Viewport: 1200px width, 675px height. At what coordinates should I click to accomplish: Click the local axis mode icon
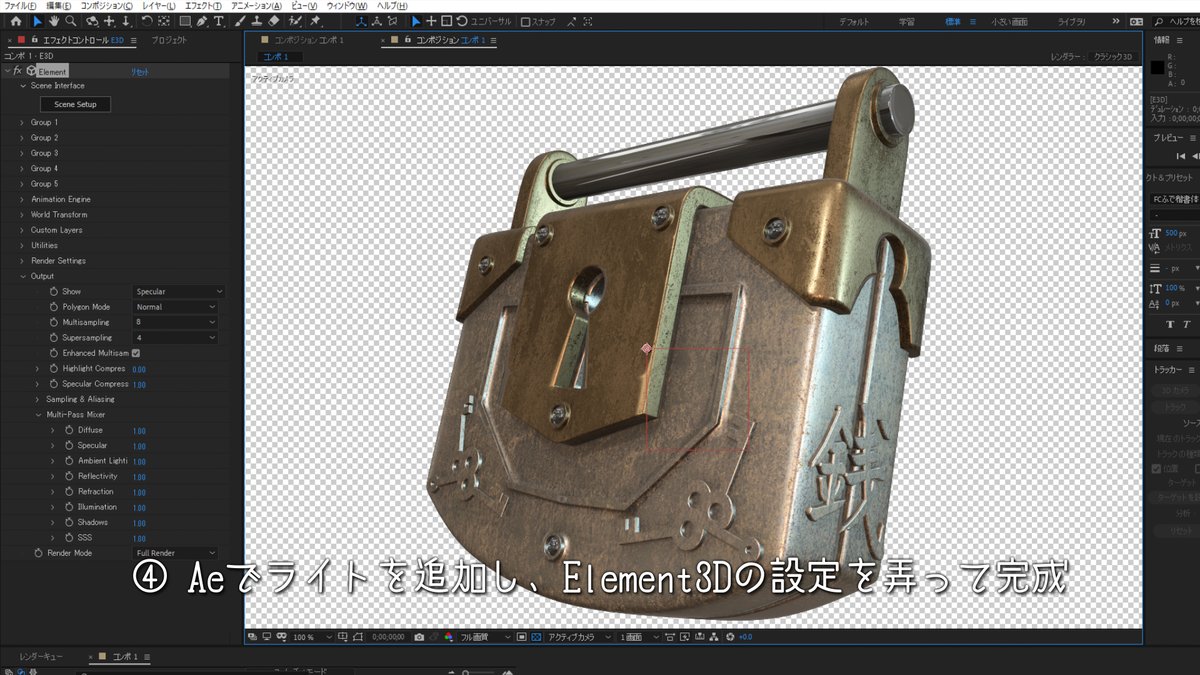coord(361,20)
